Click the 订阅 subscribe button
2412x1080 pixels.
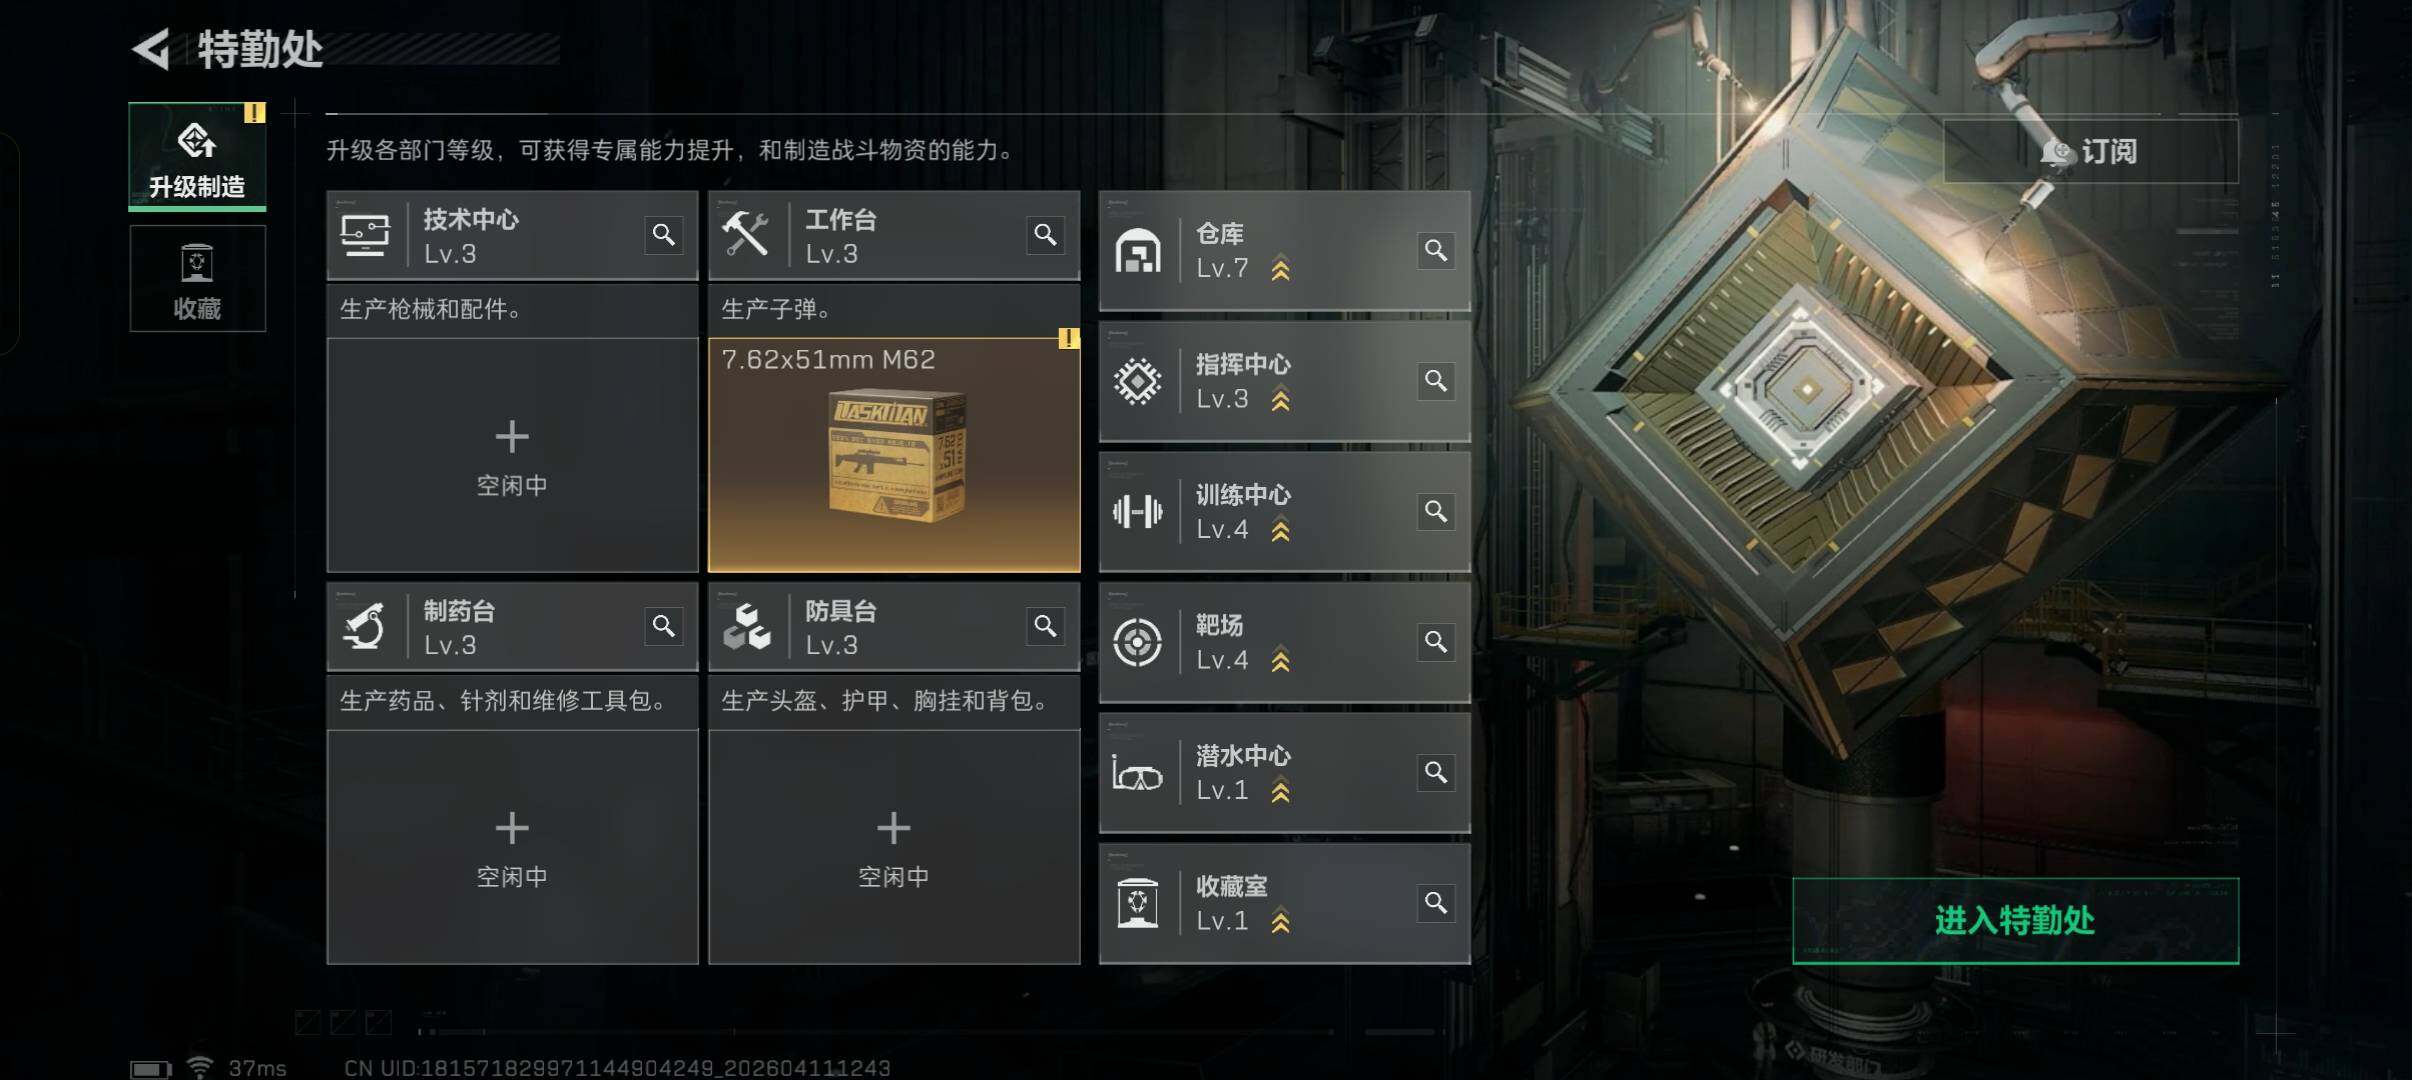(2090, 152)
